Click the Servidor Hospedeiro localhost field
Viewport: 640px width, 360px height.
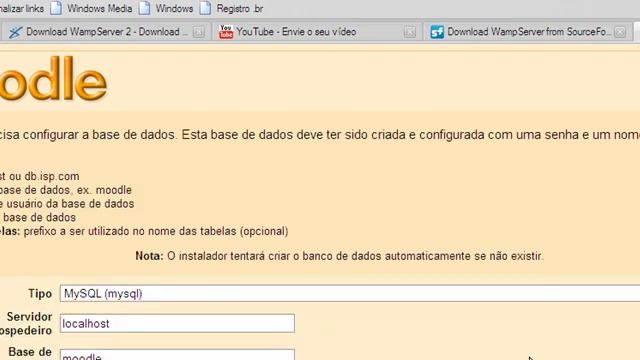[x=177, y=323]
